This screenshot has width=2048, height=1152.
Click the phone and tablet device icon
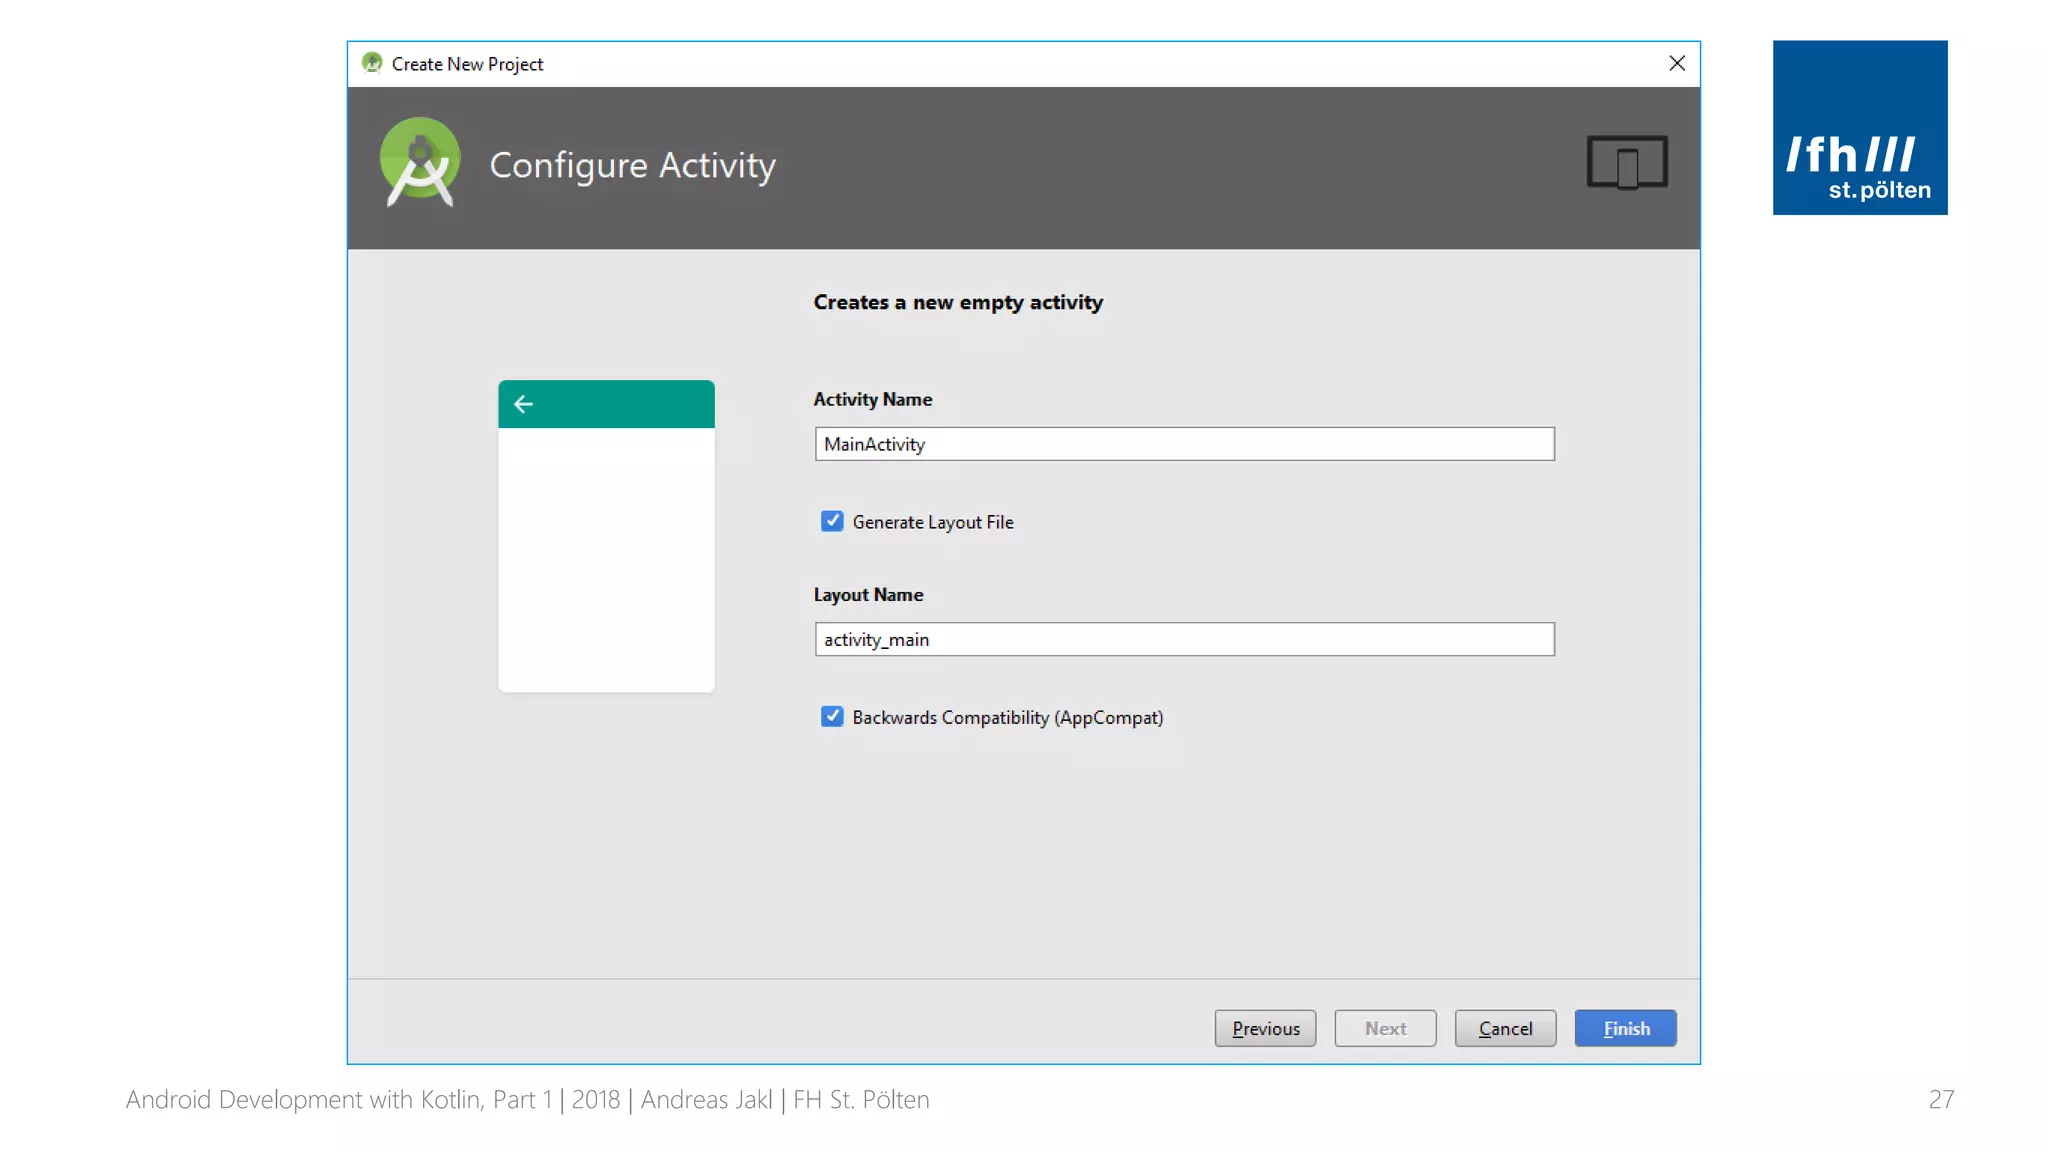point(1627,162)
